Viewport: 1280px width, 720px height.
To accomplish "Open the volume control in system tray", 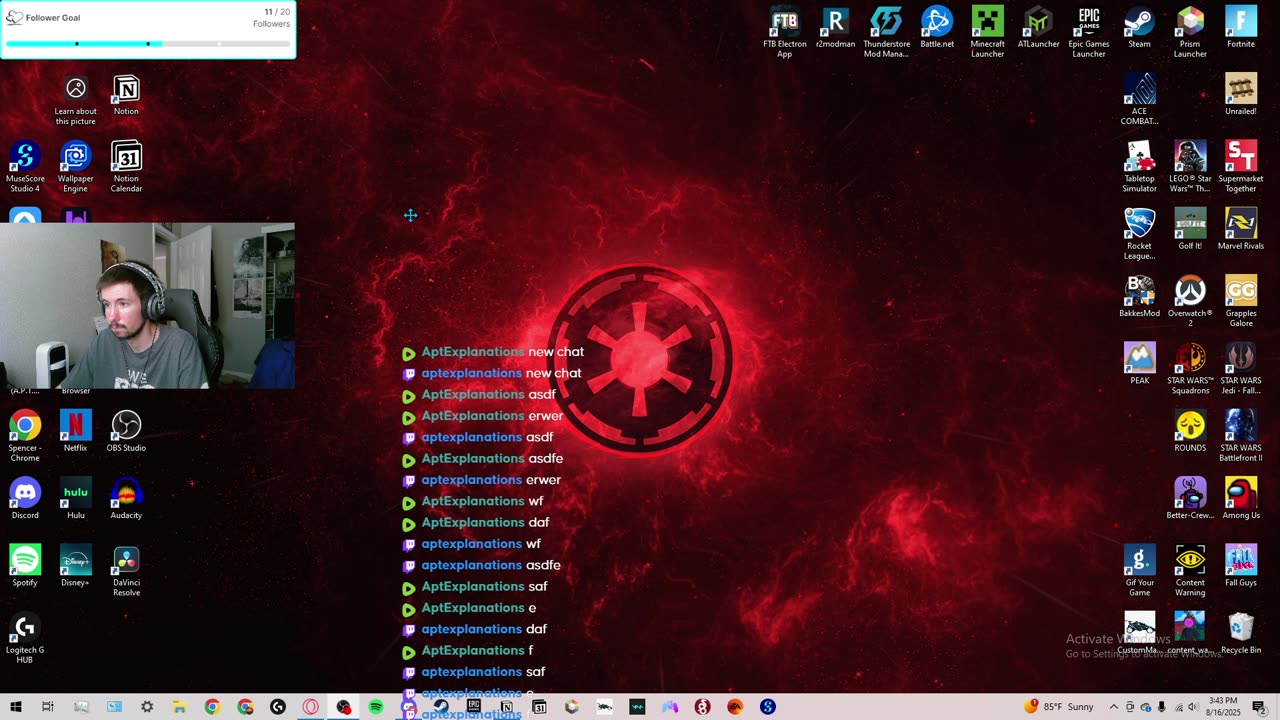I will click(1193, 707).
